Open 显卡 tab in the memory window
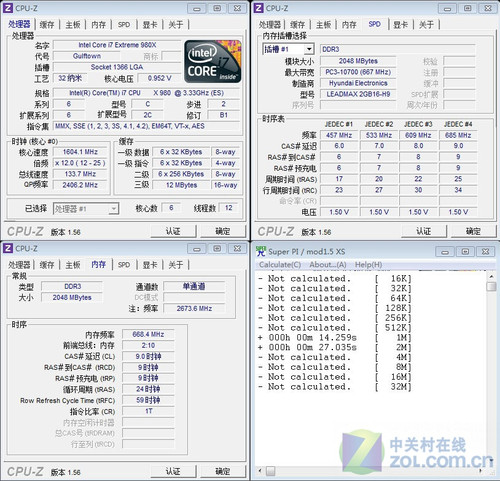The width and height of the screenshot is (500, 481). (150, 265)
